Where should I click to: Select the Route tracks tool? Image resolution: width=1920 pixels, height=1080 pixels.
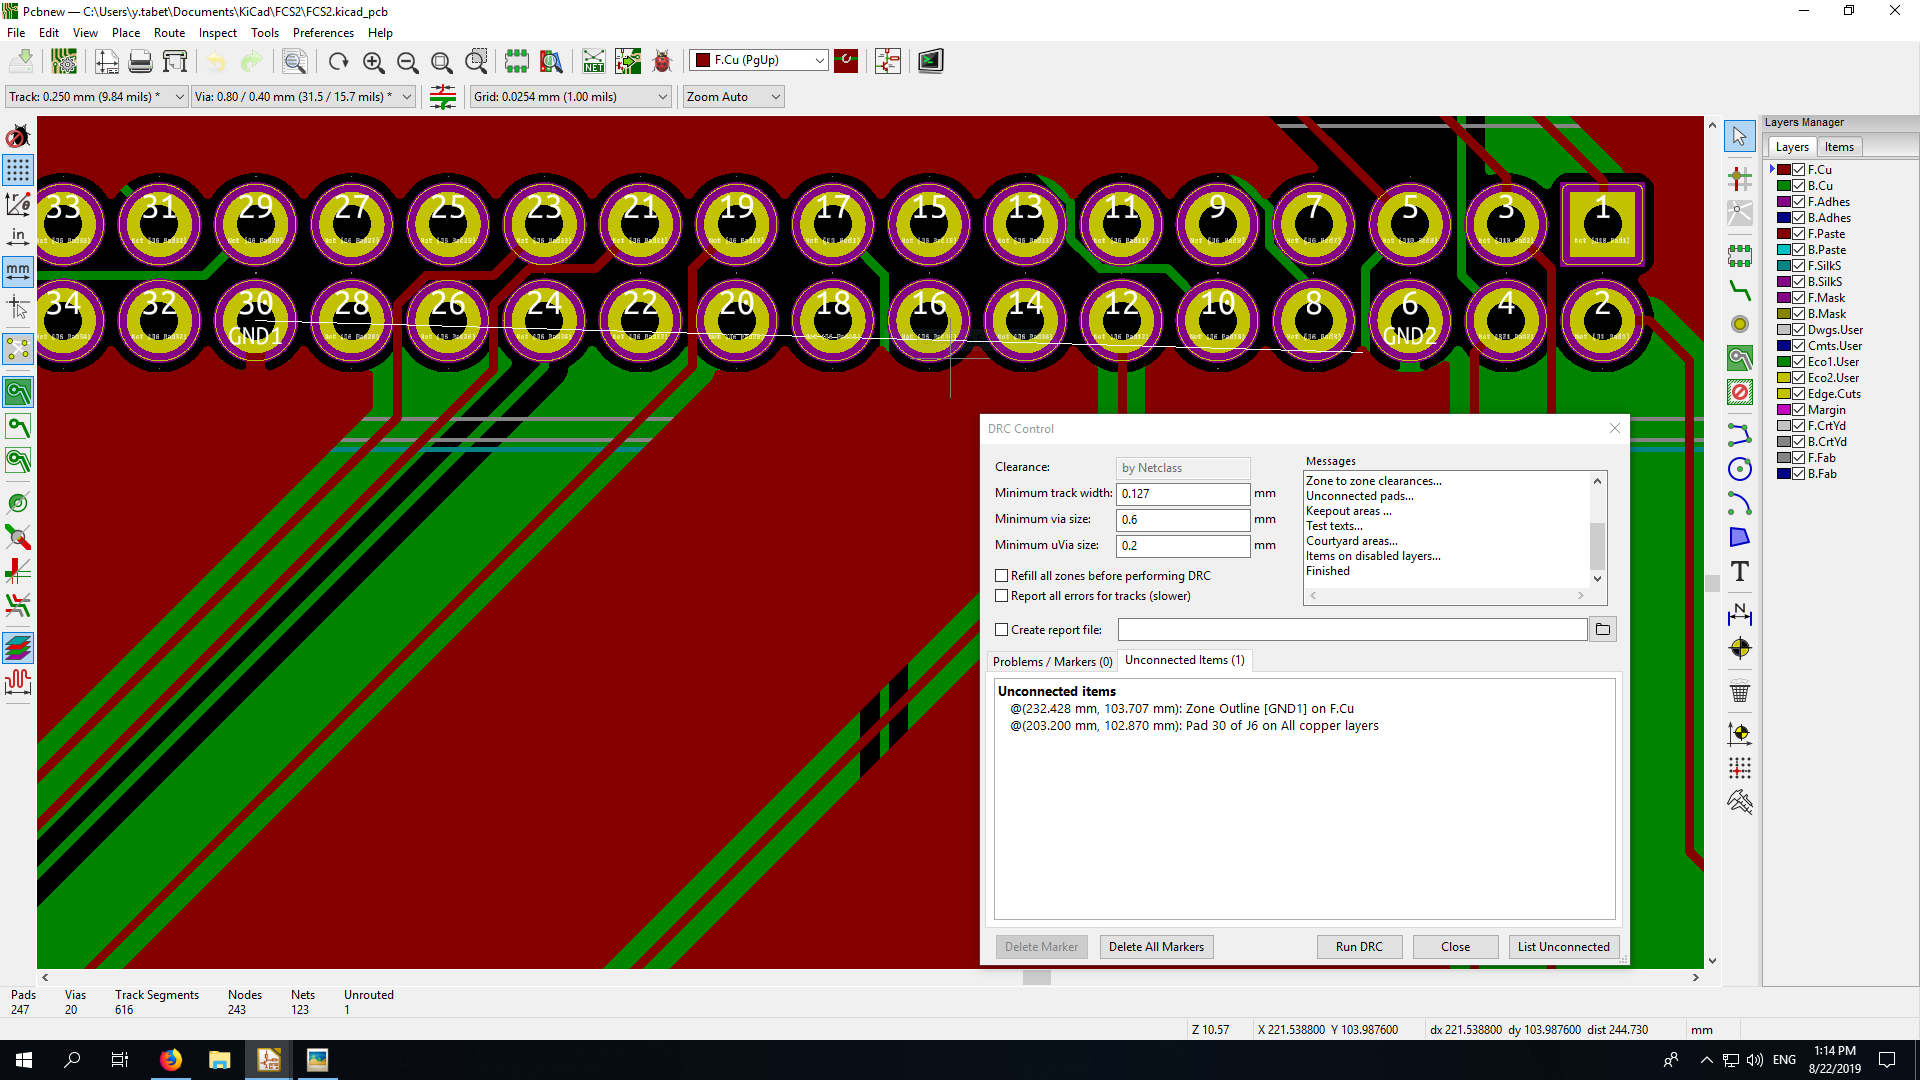click(1739, 291)
